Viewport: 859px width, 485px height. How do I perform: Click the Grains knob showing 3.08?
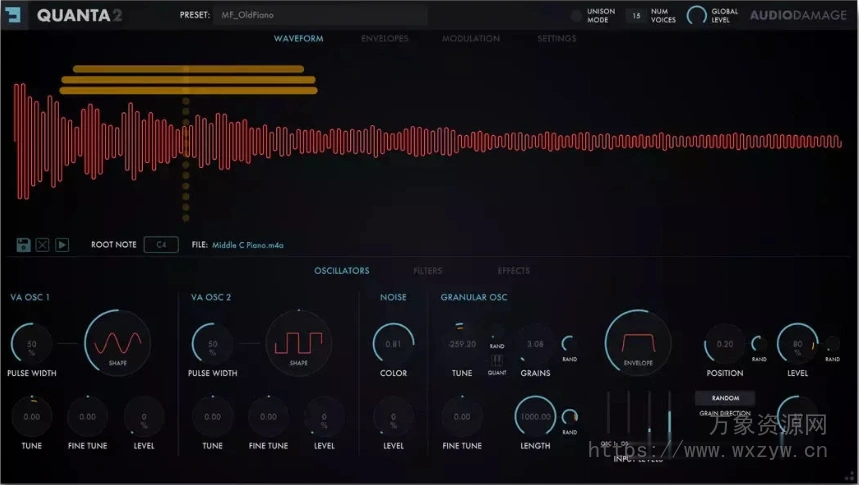point(535,344)
